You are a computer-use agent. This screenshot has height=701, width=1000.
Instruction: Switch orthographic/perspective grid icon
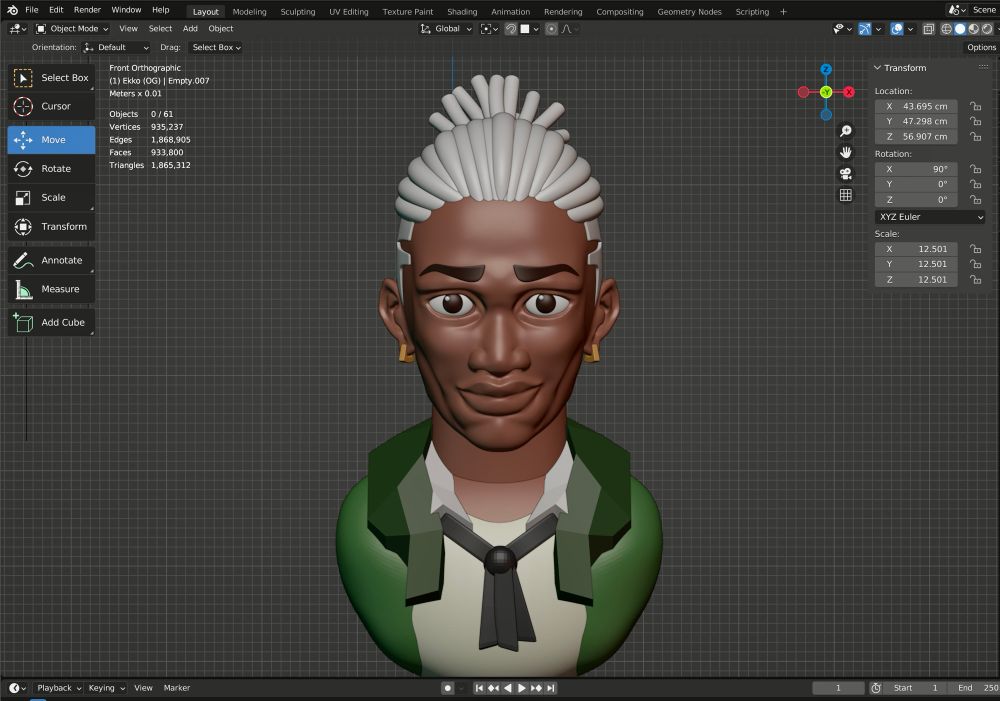pyautogui.click(x=846, y=195)
